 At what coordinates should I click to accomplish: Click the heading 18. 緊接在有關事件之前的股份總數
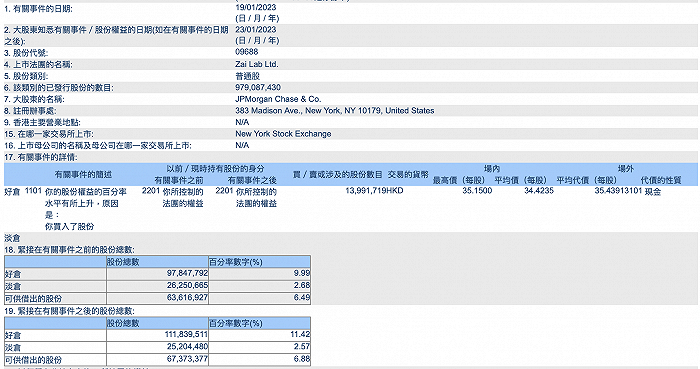pos(69,250)
